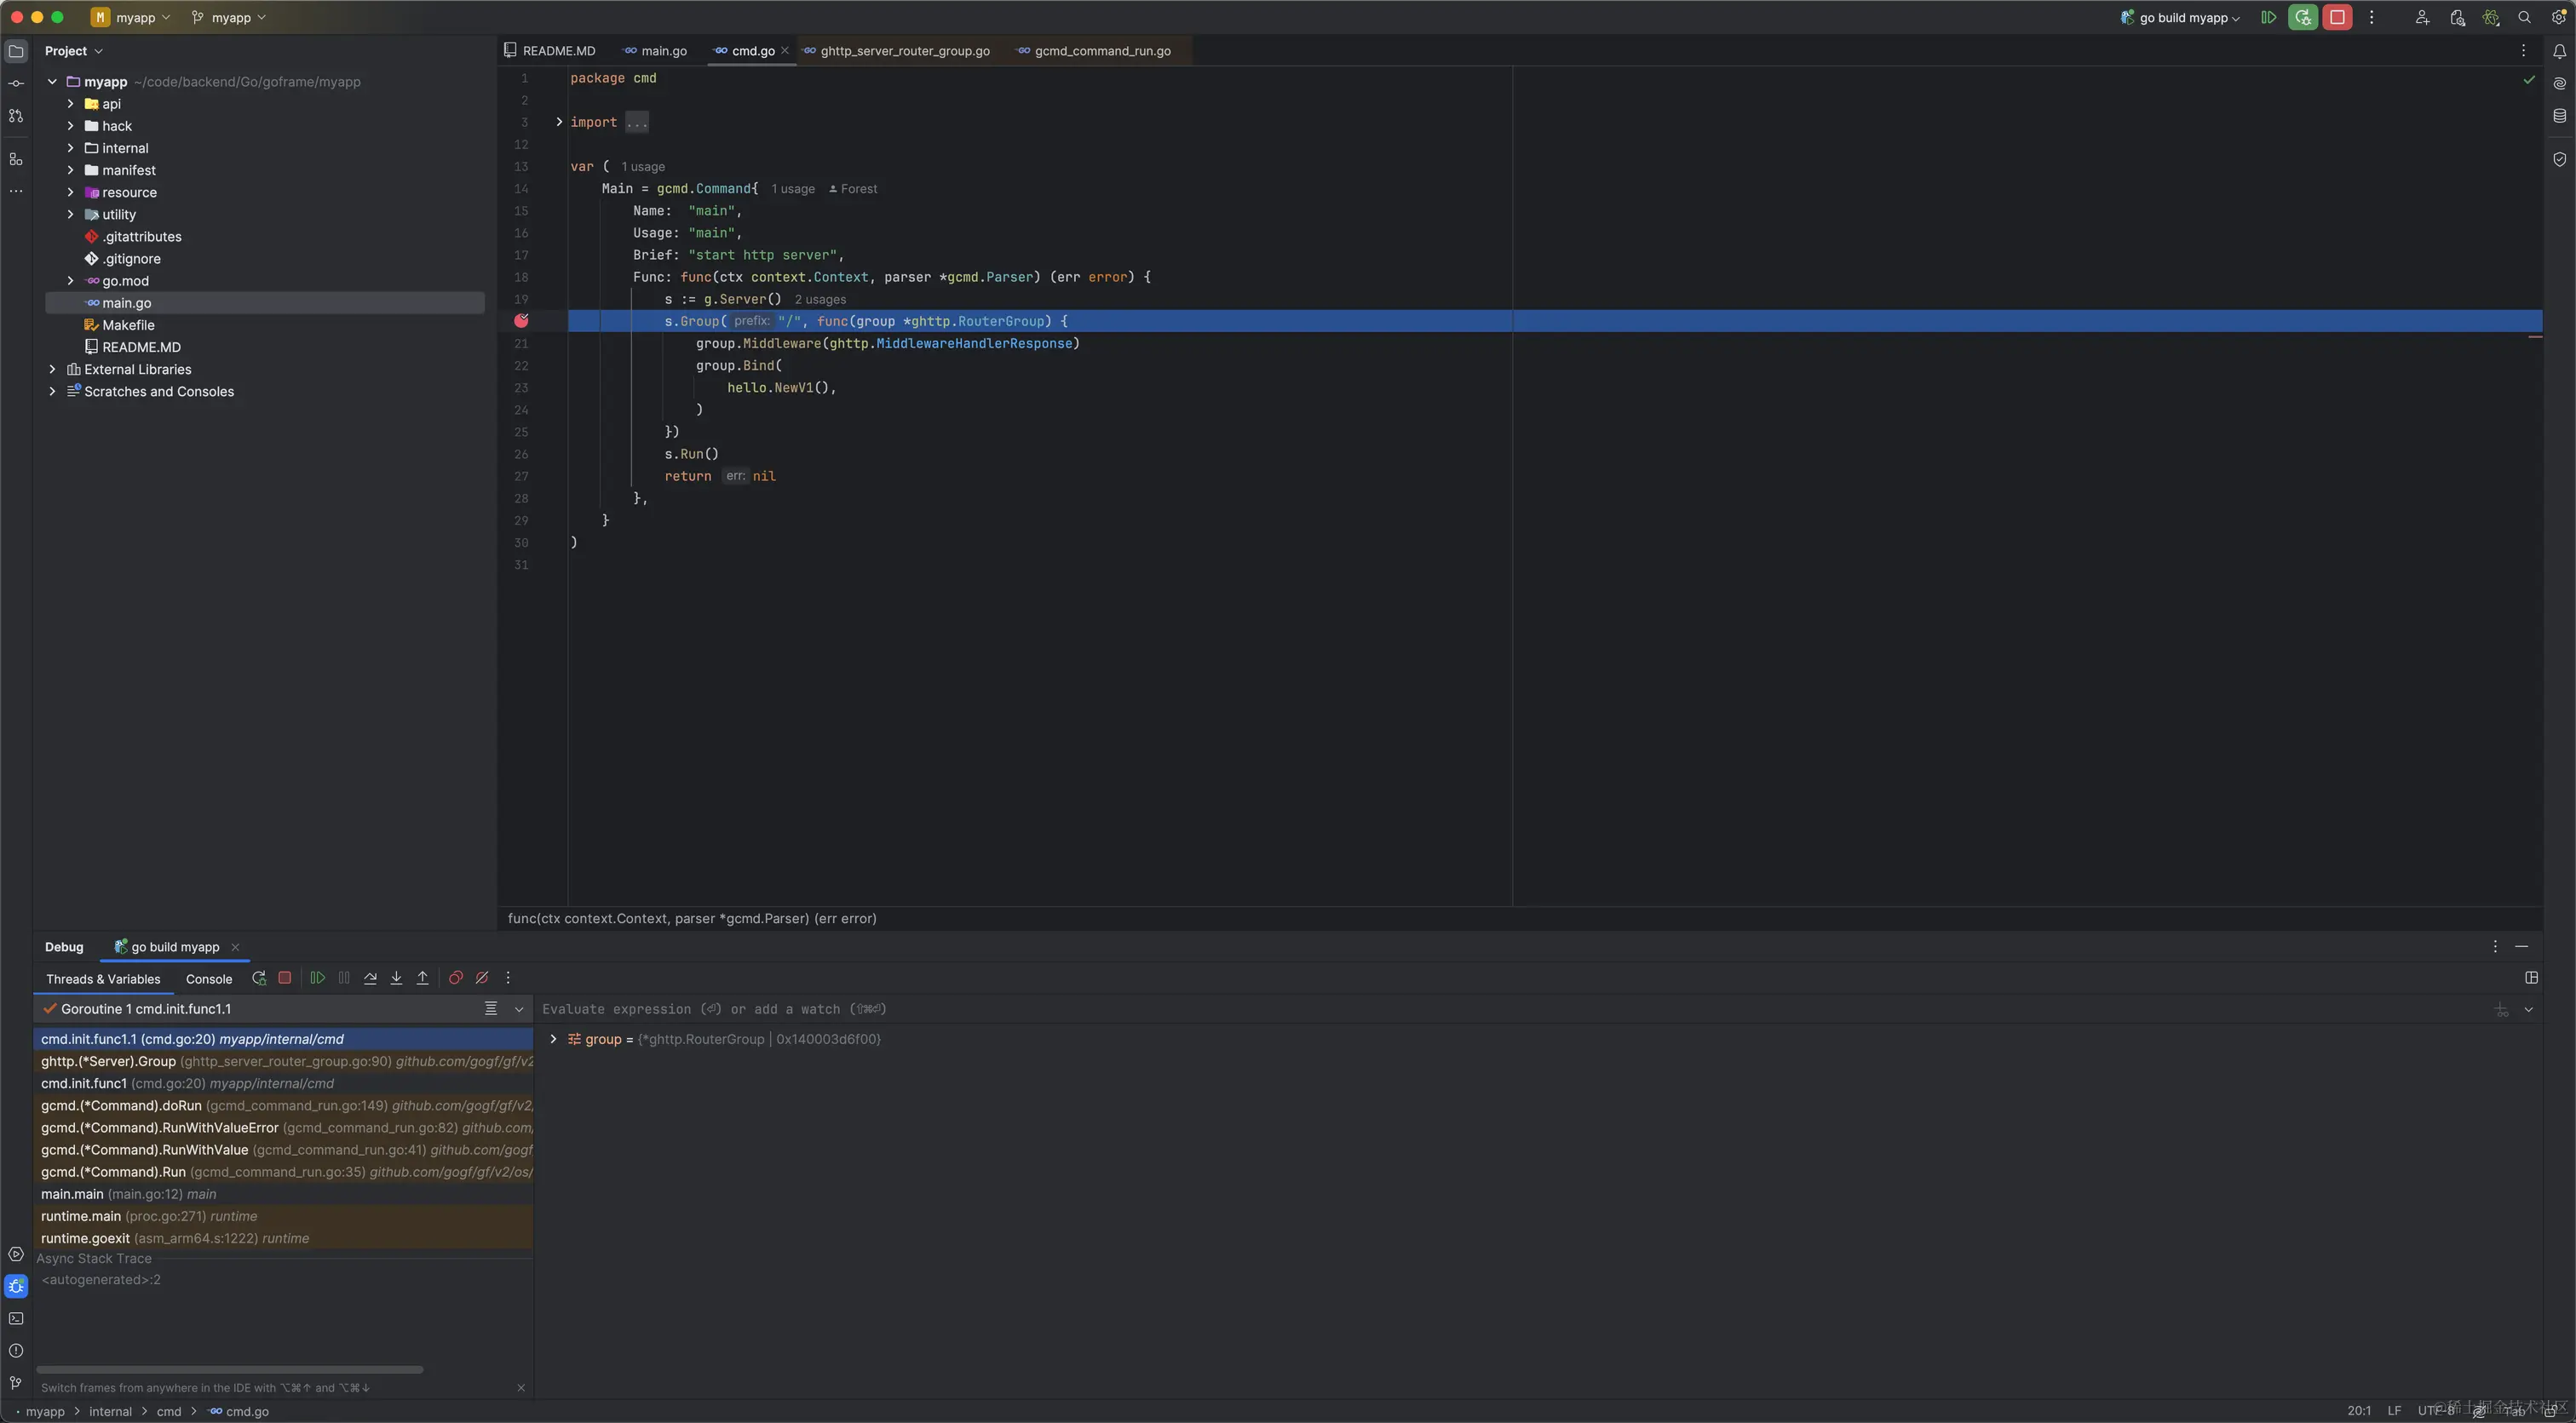Click internal breadcrumb in status bar

[110, 1412]
